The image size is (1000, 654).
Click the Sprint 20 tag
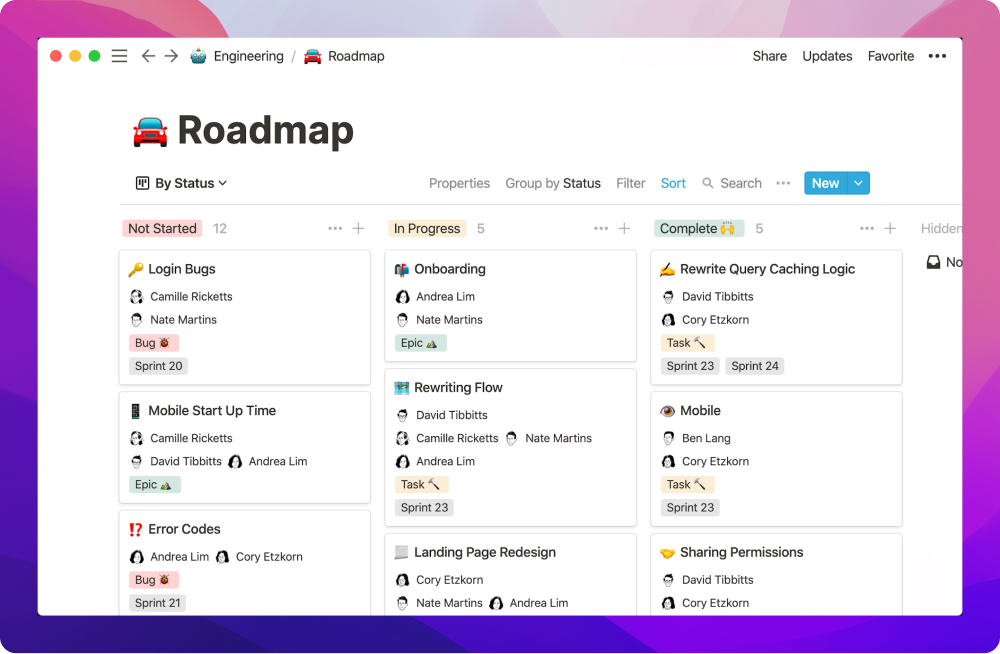click(x=158, y=366)
